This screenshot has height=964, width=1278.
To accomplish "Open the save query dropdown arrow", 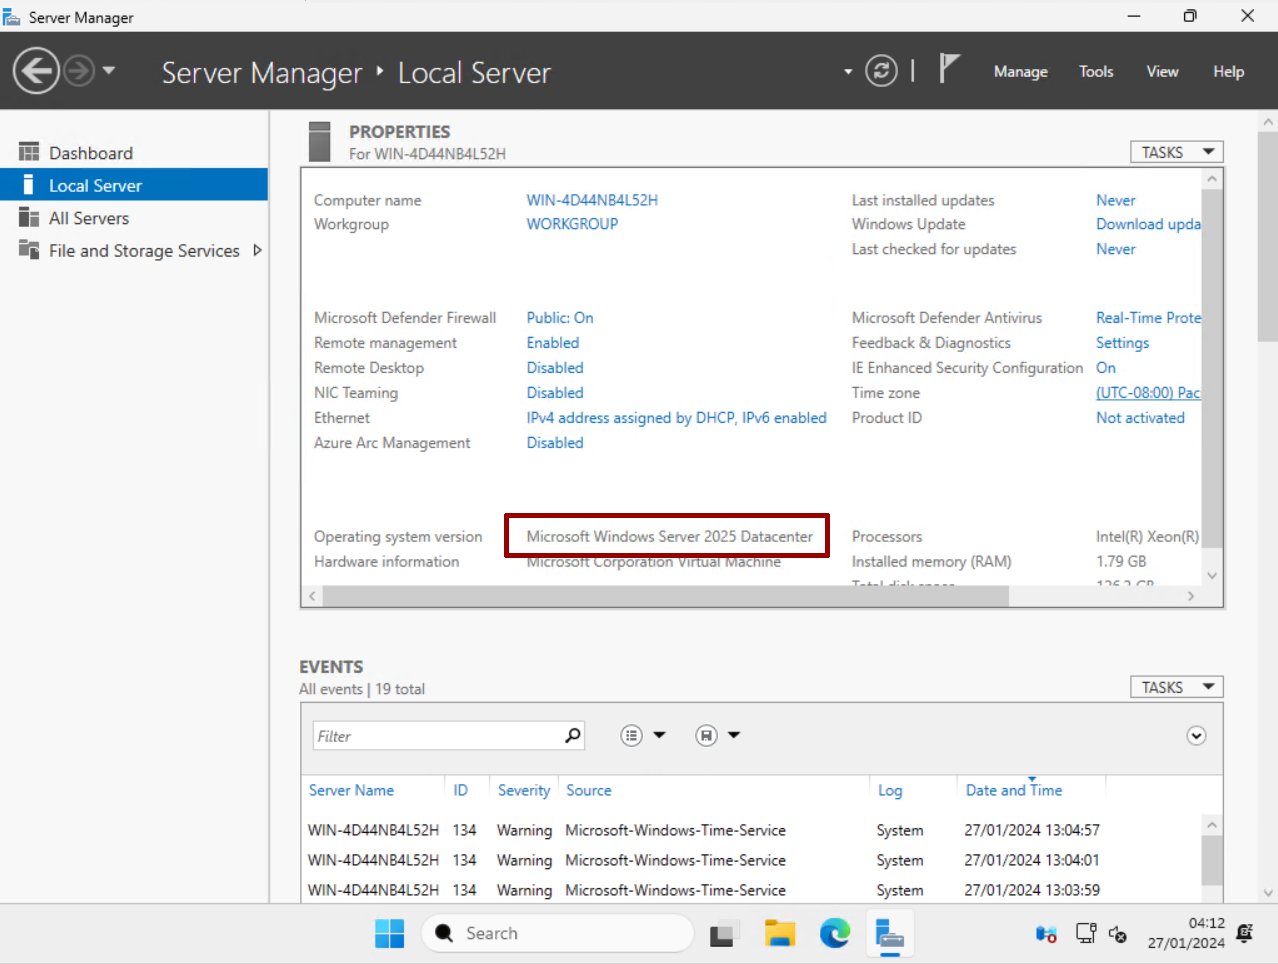I will [734, 735].
